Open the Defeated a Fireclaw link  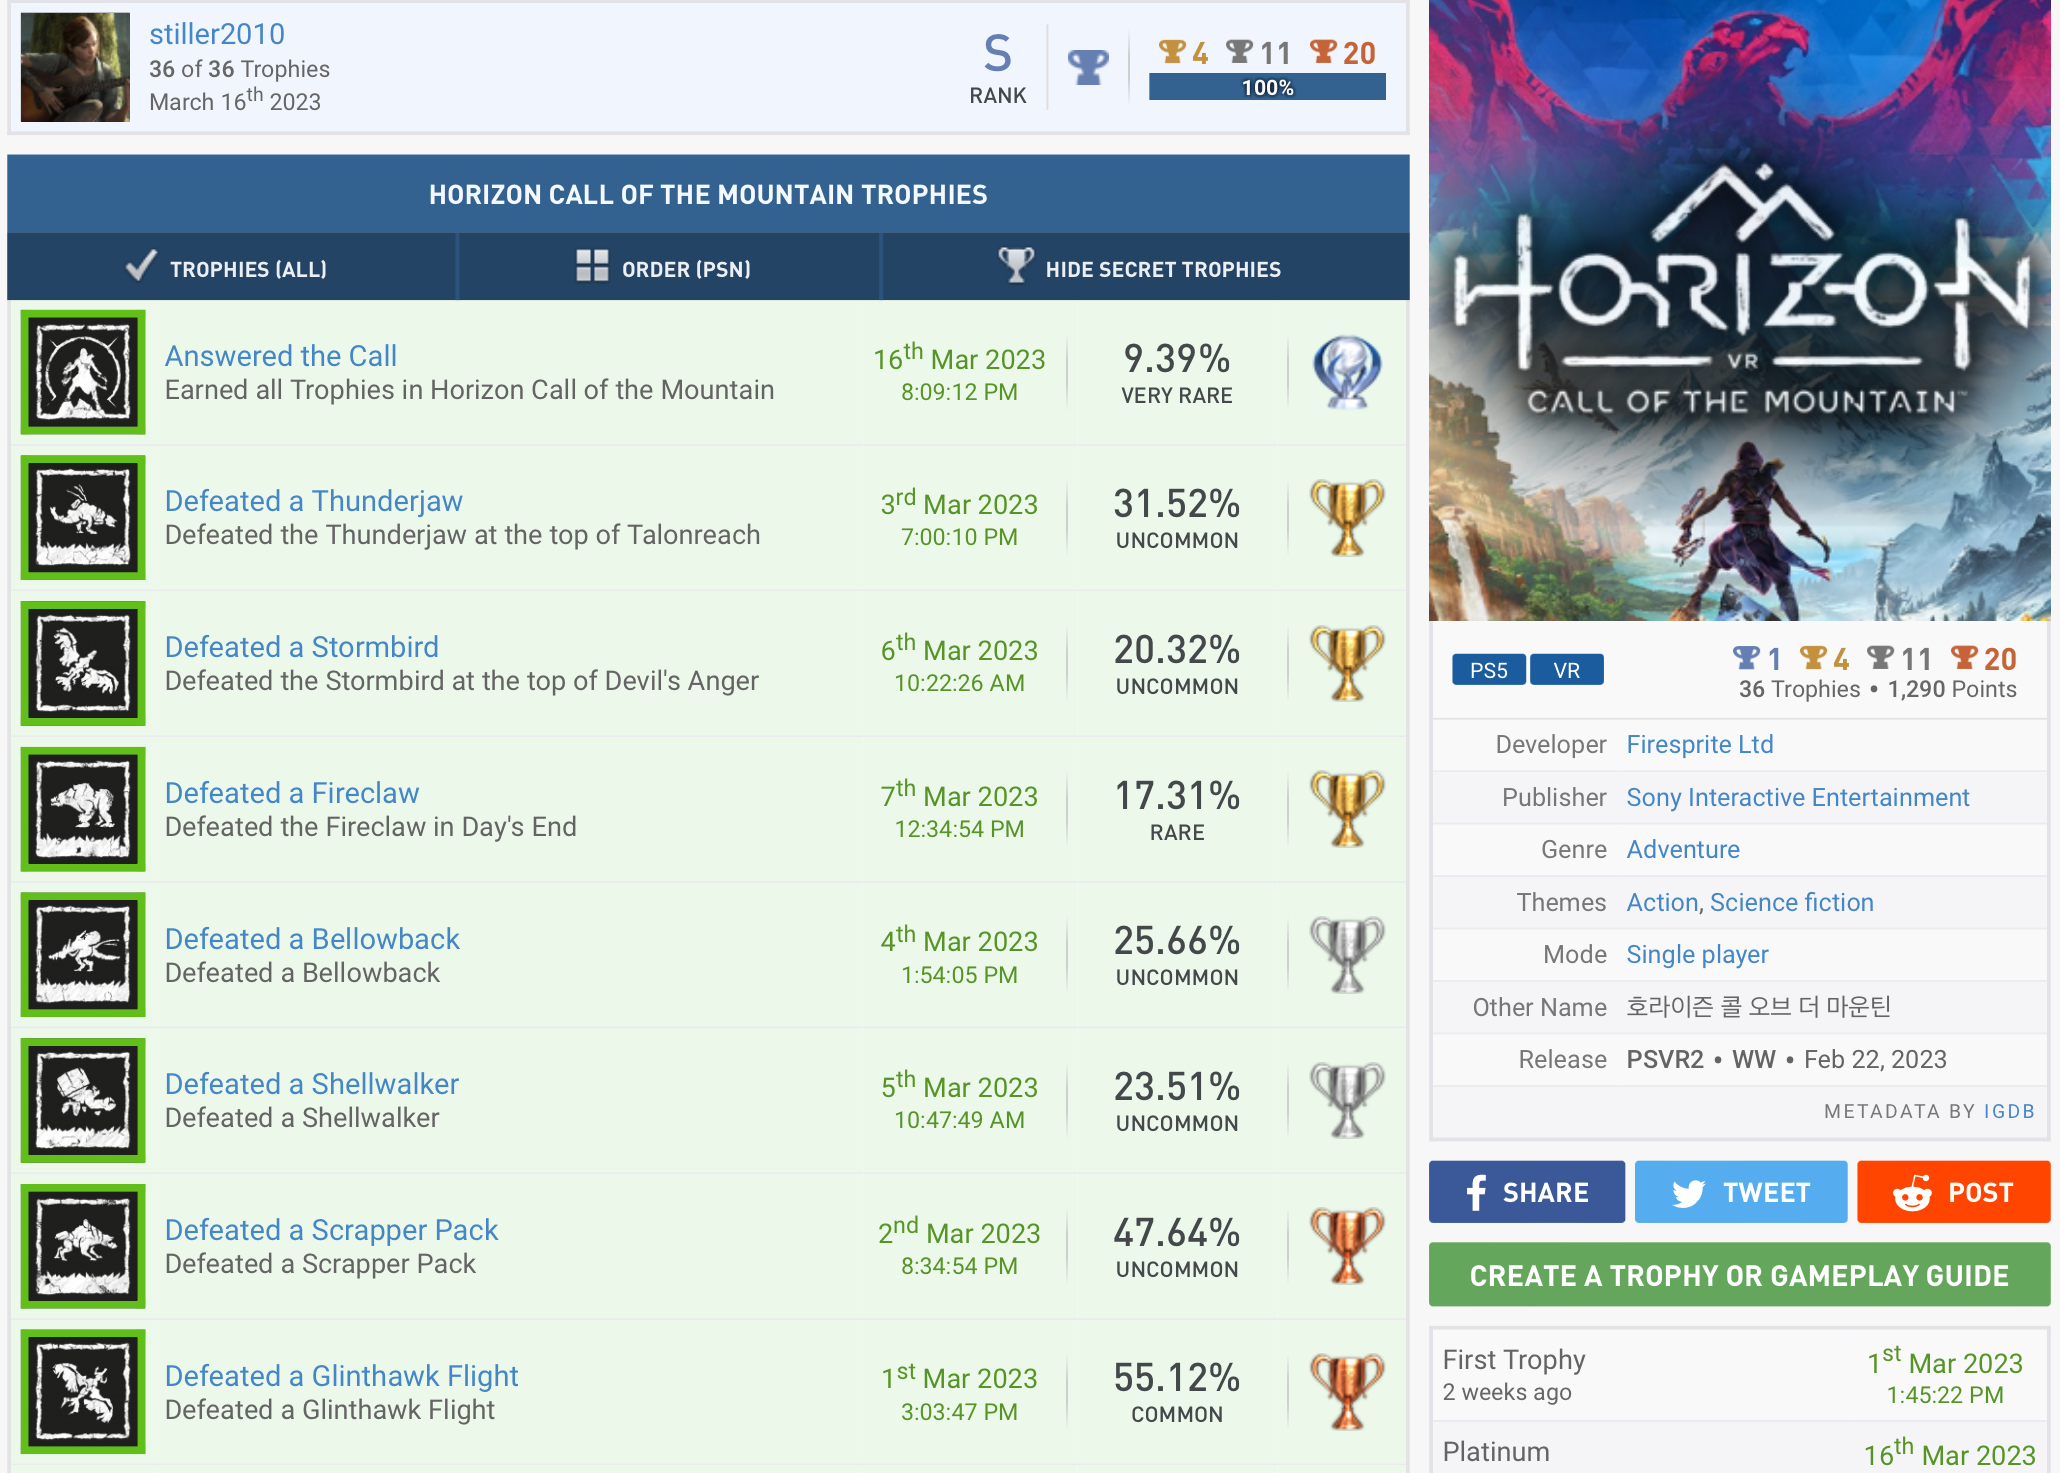coord(292,793)
